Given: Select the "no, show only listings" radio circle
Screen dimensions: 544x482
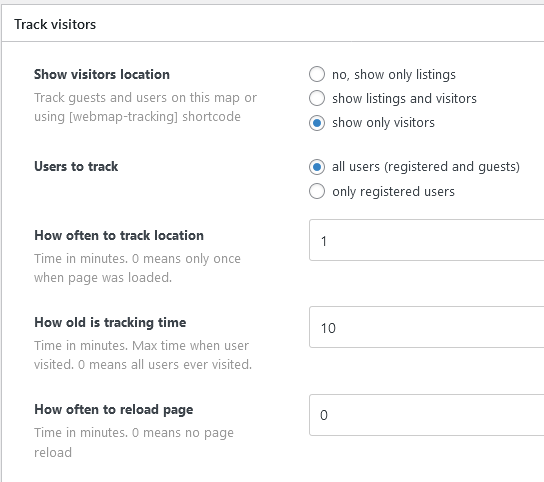Looking at the screenshot, I should point(317,74).
